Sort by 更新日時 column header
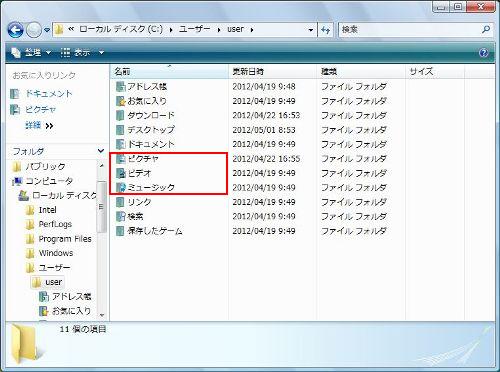The width and height of the screenshot is (500, 372). click(x=272, y=71)
